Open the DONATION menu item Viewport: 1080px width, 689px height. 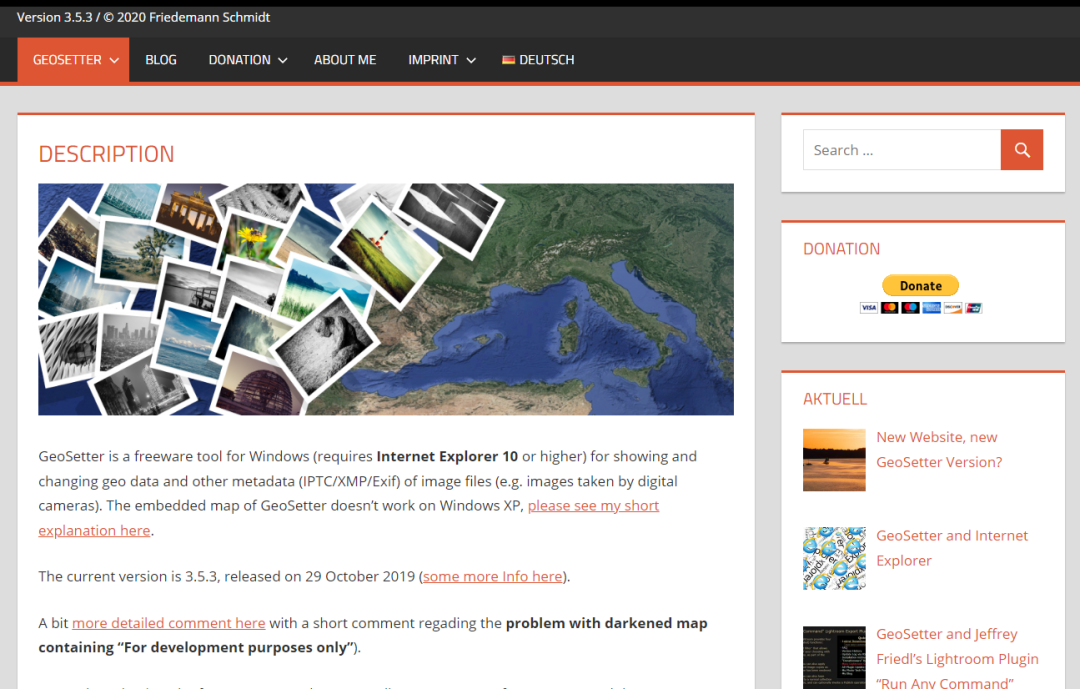pos(239,60)
